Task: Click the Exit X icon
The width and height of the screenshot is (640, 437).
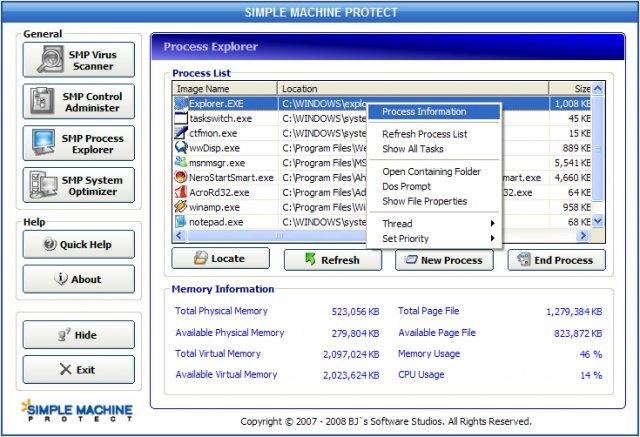Action: pyautogui.click(x=65, y=369)
